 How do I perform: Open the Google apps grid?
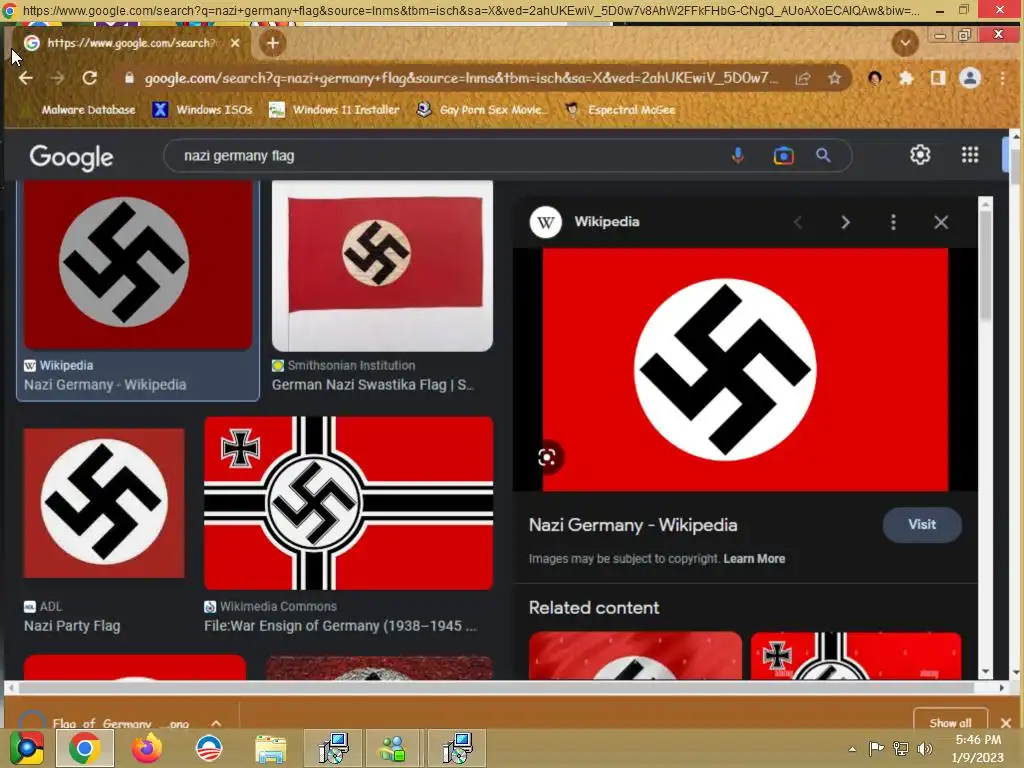[970, 155]
